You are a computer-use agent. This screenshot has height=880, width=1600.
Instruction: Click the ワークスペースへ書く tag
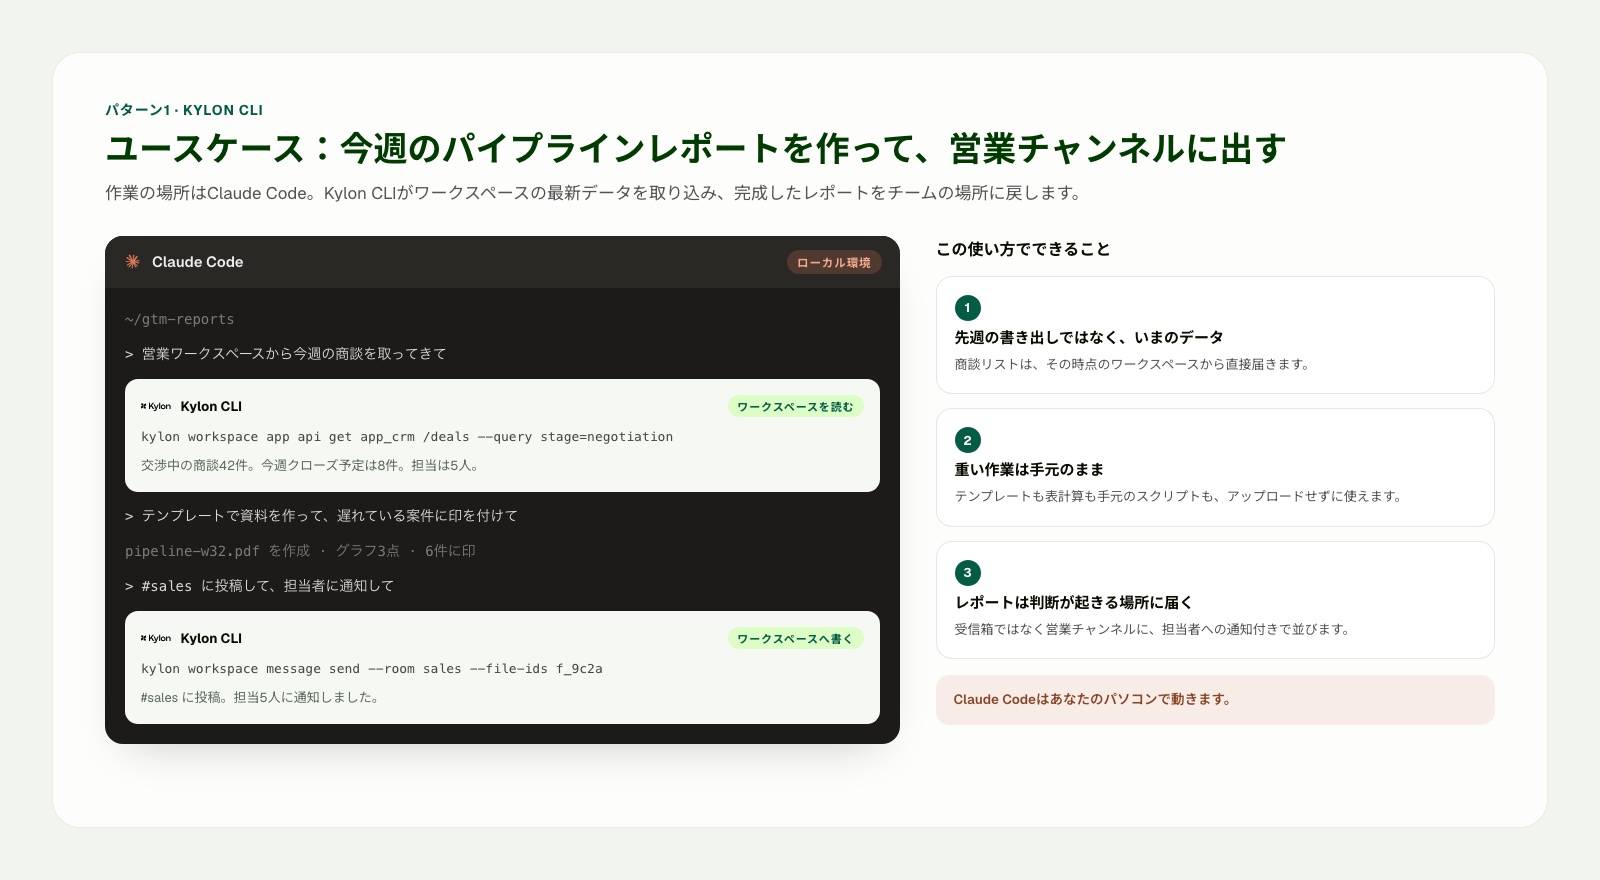point(796,639)
